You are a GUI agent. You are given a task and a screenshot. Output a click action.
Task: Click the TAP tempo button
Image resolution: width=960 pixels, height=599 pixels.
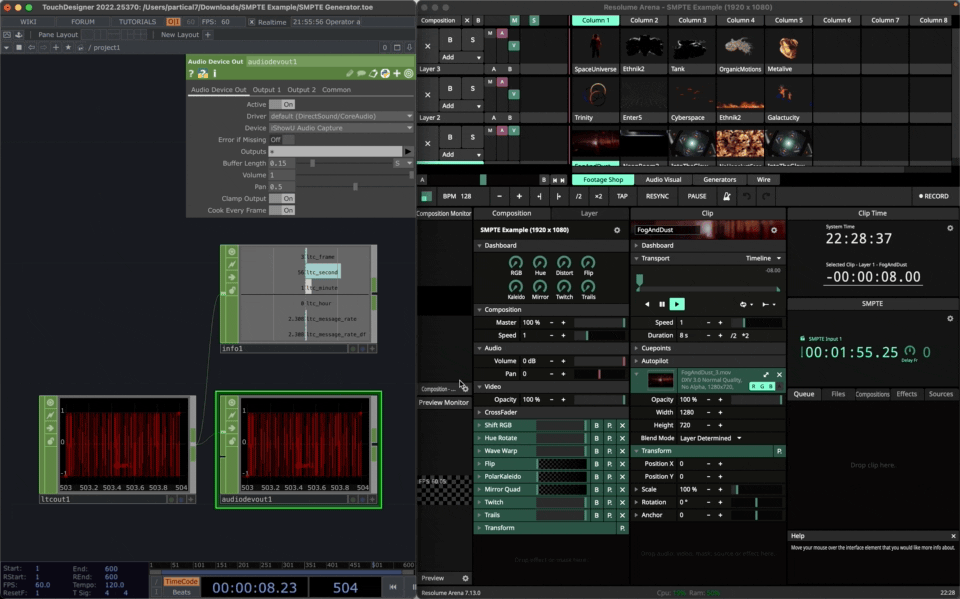622,196
